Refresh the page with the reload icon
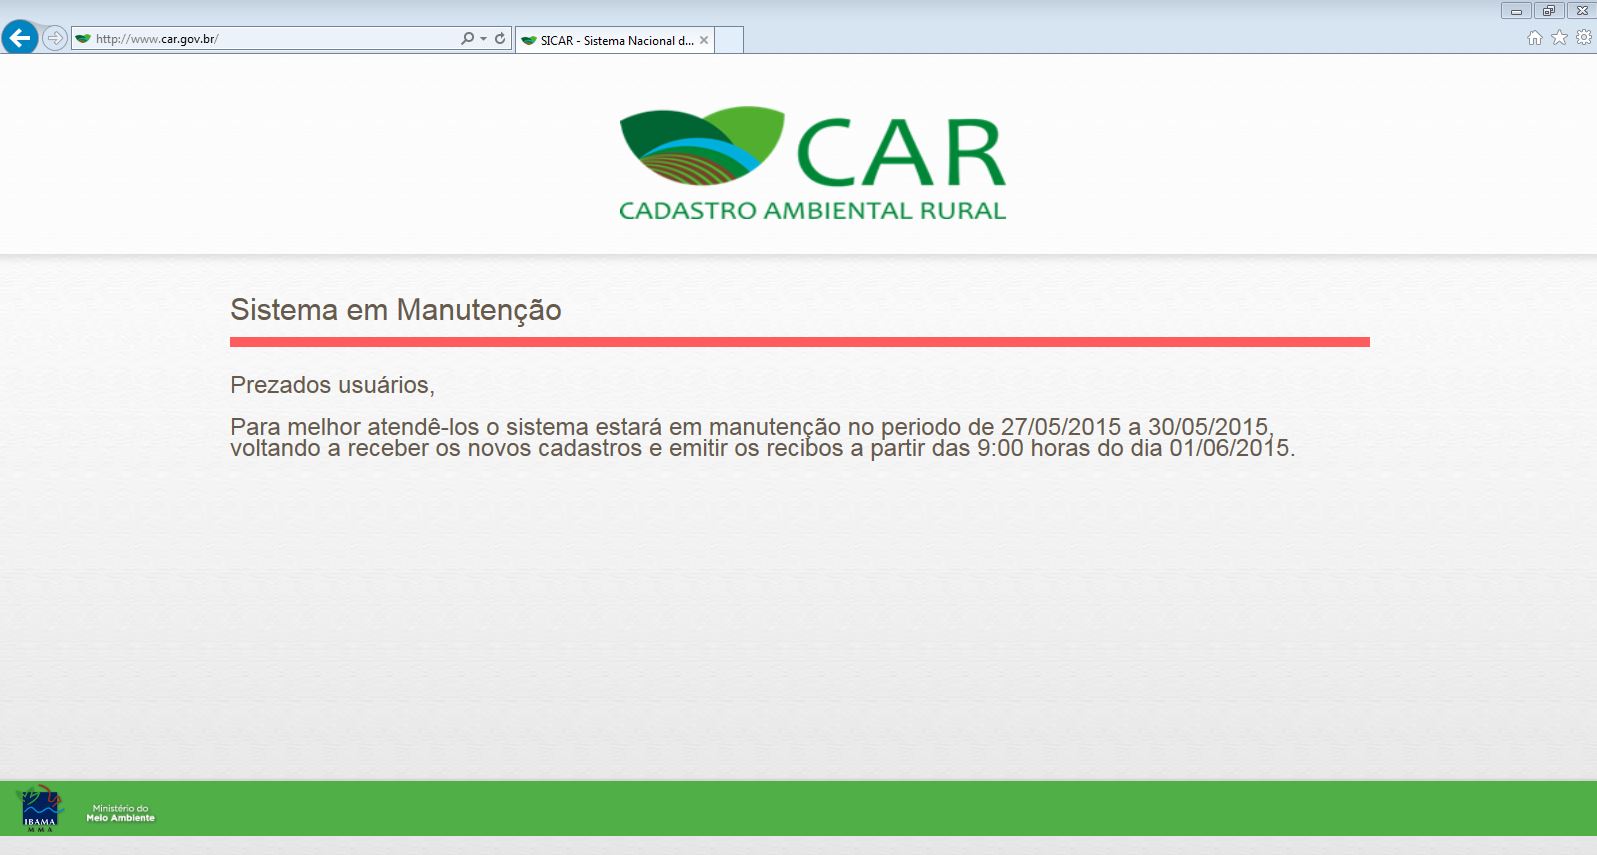The width and height of the screenshot is (1597, 855). coord(500,39)
